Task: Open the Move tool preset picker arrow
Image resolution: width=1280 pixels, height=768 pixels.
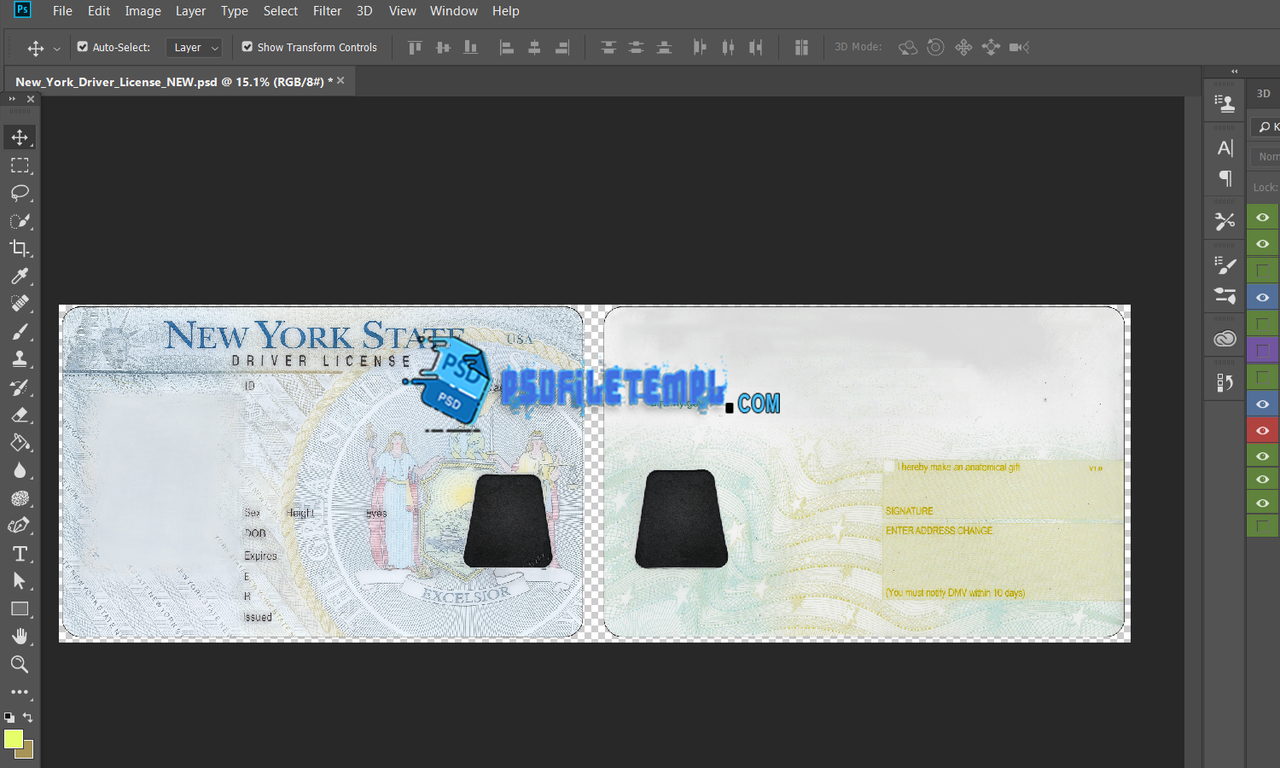Action: 57,47
